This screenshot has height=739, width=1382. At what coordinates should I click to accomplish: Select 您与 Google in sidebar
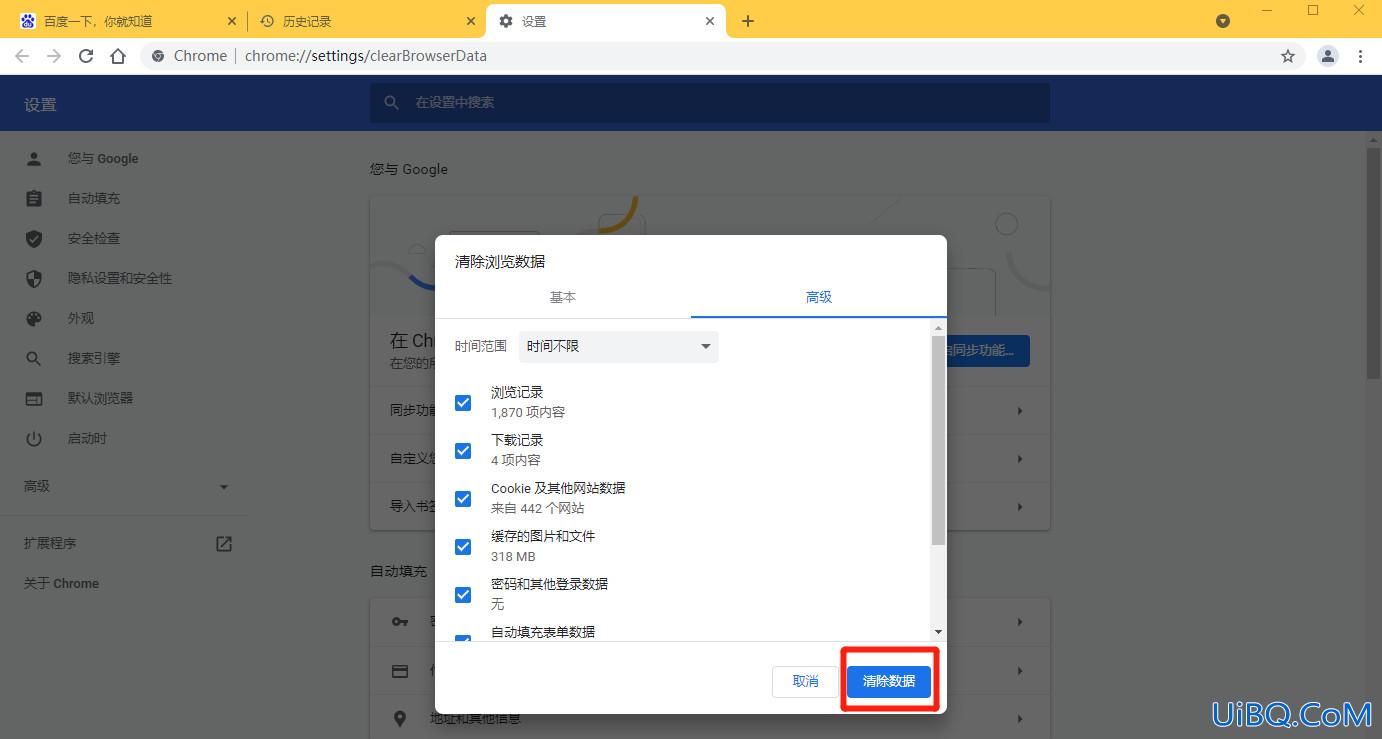click(103, 158)
